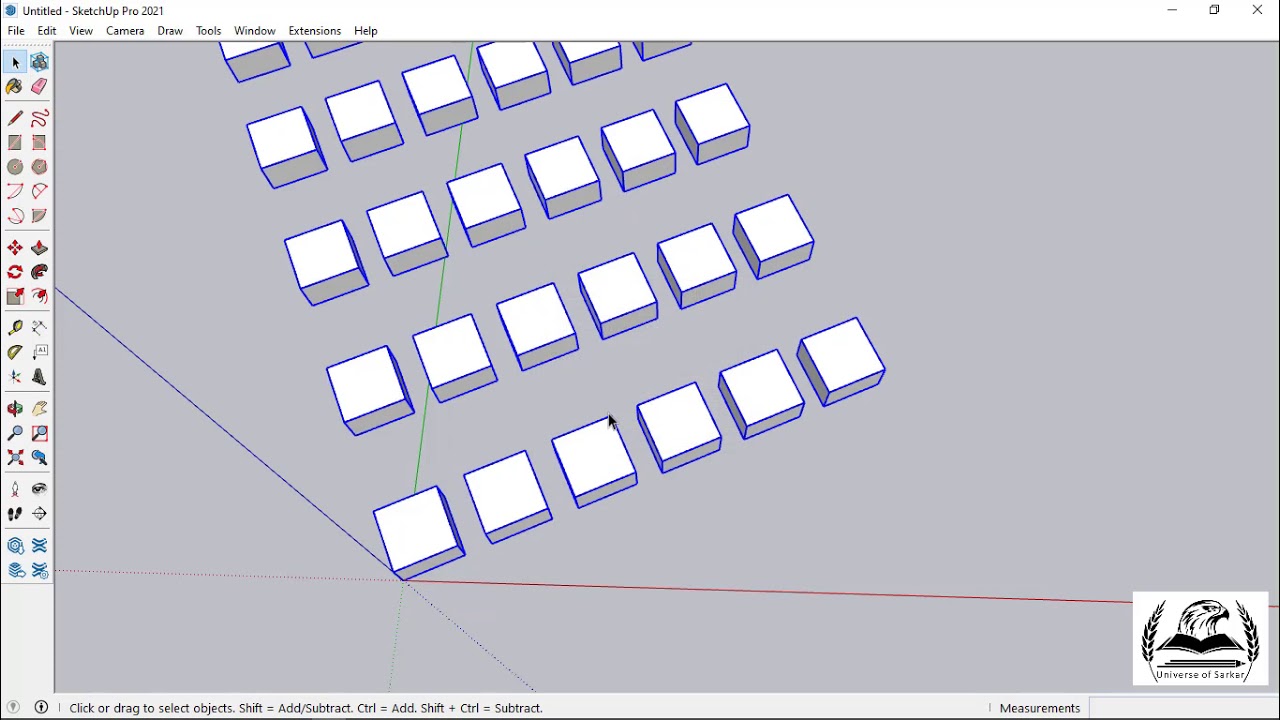Open the Extension Manager icon
Screen dimensions: 1280x720
click(39, 571)
